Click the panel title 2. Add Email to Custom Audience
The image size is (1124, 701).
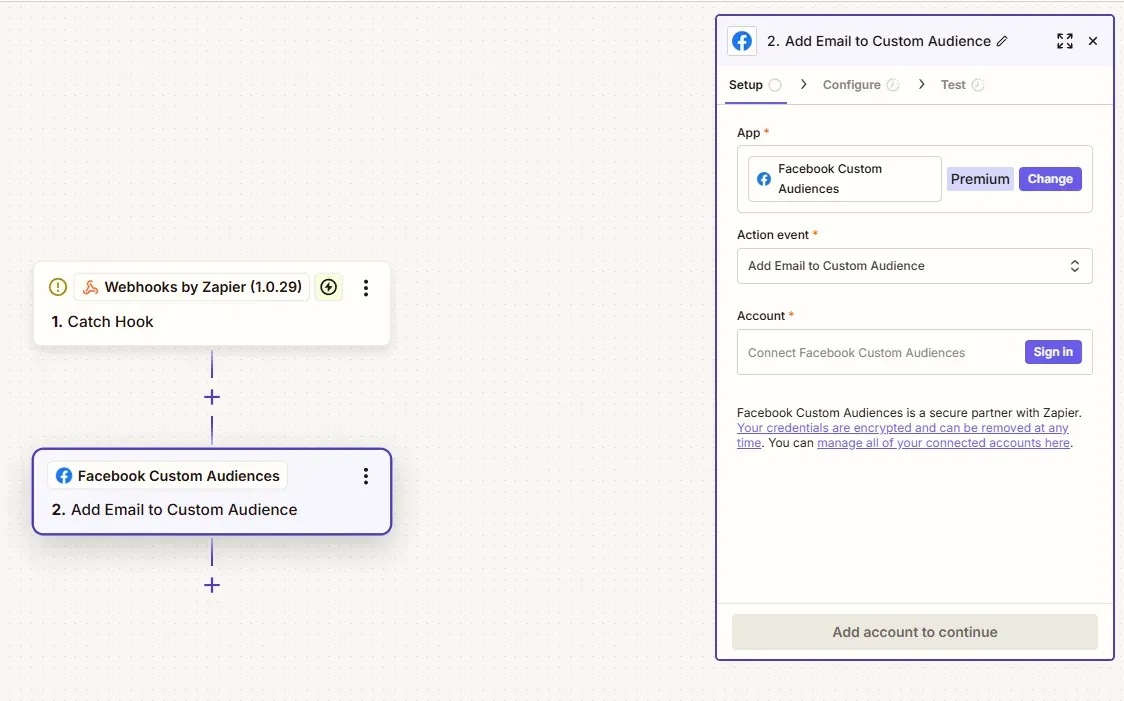pyautogui.click(x=879, y=42)
